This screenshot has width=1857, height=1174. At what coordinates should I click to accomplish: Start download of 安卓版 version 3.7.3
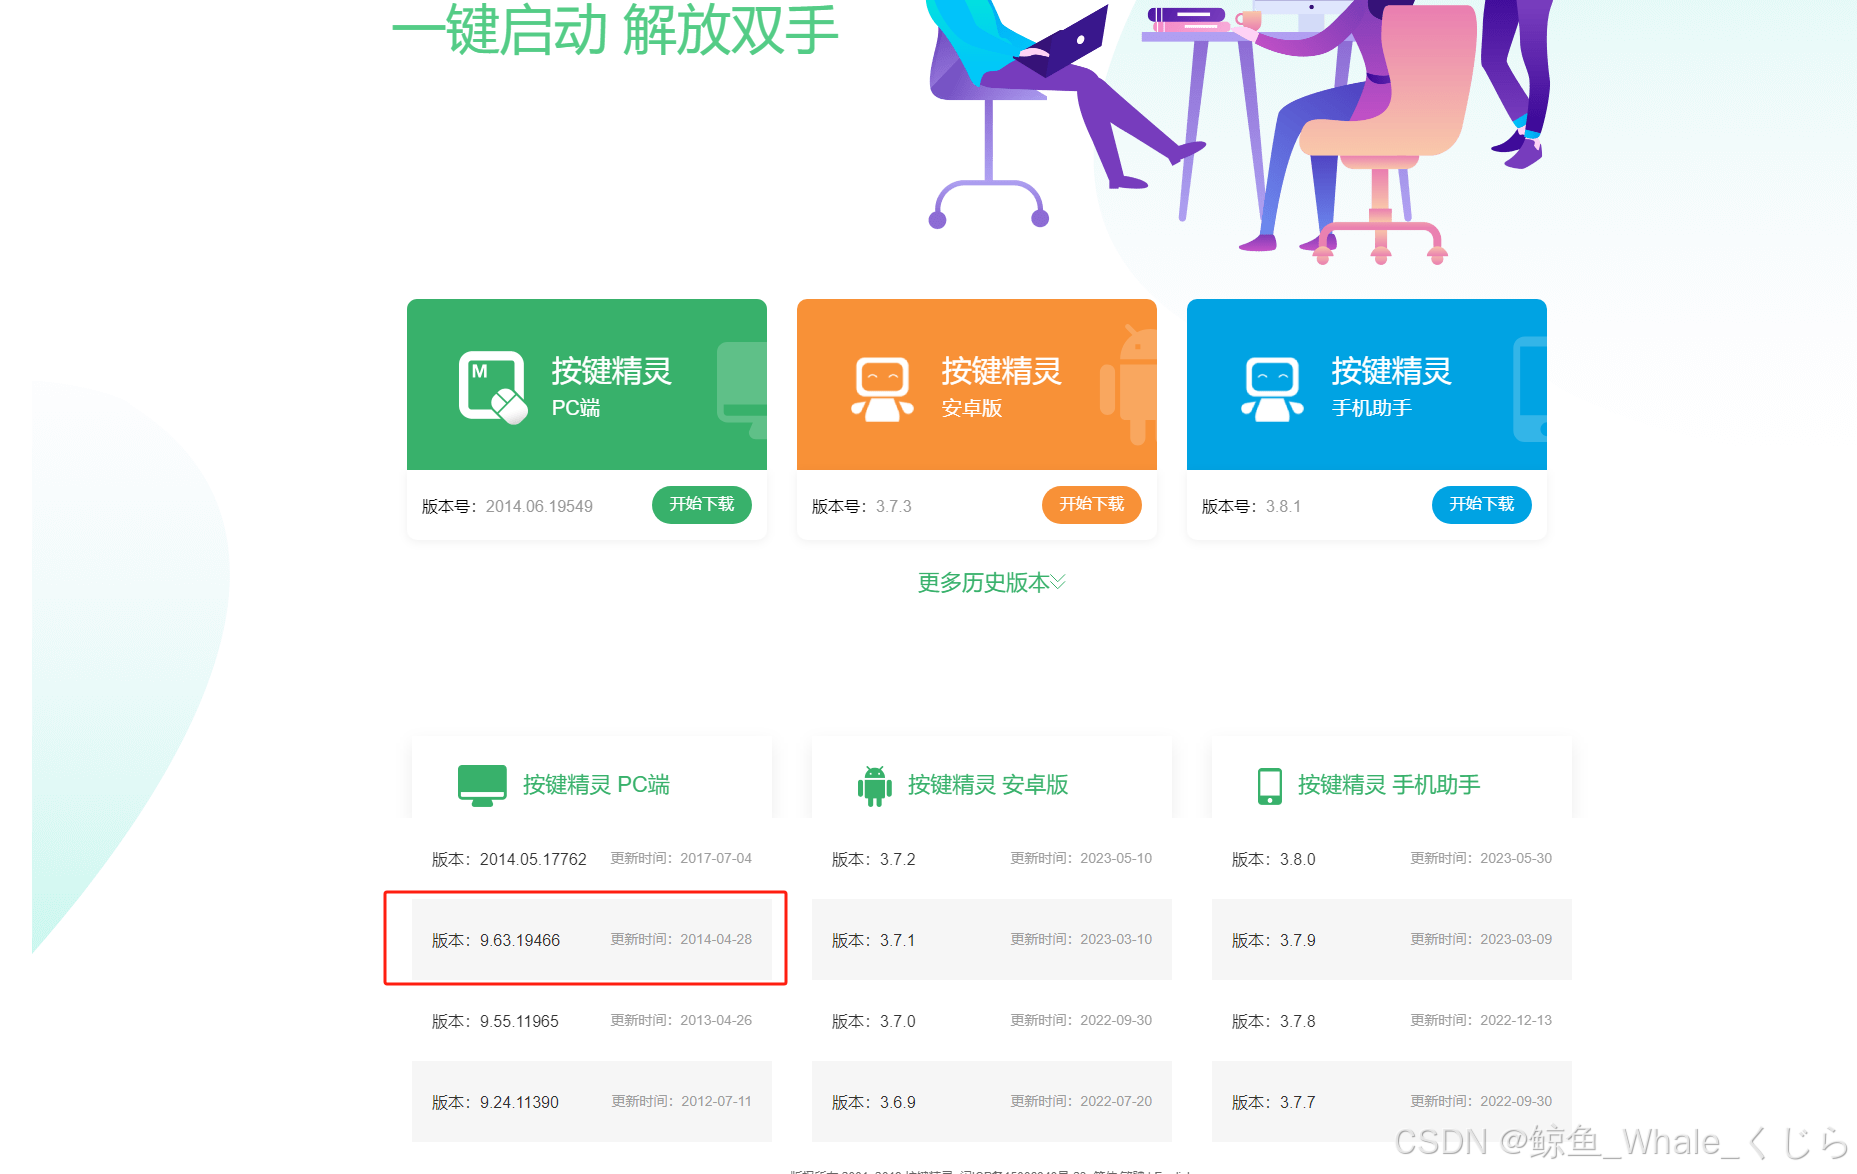click(1091, 505)
